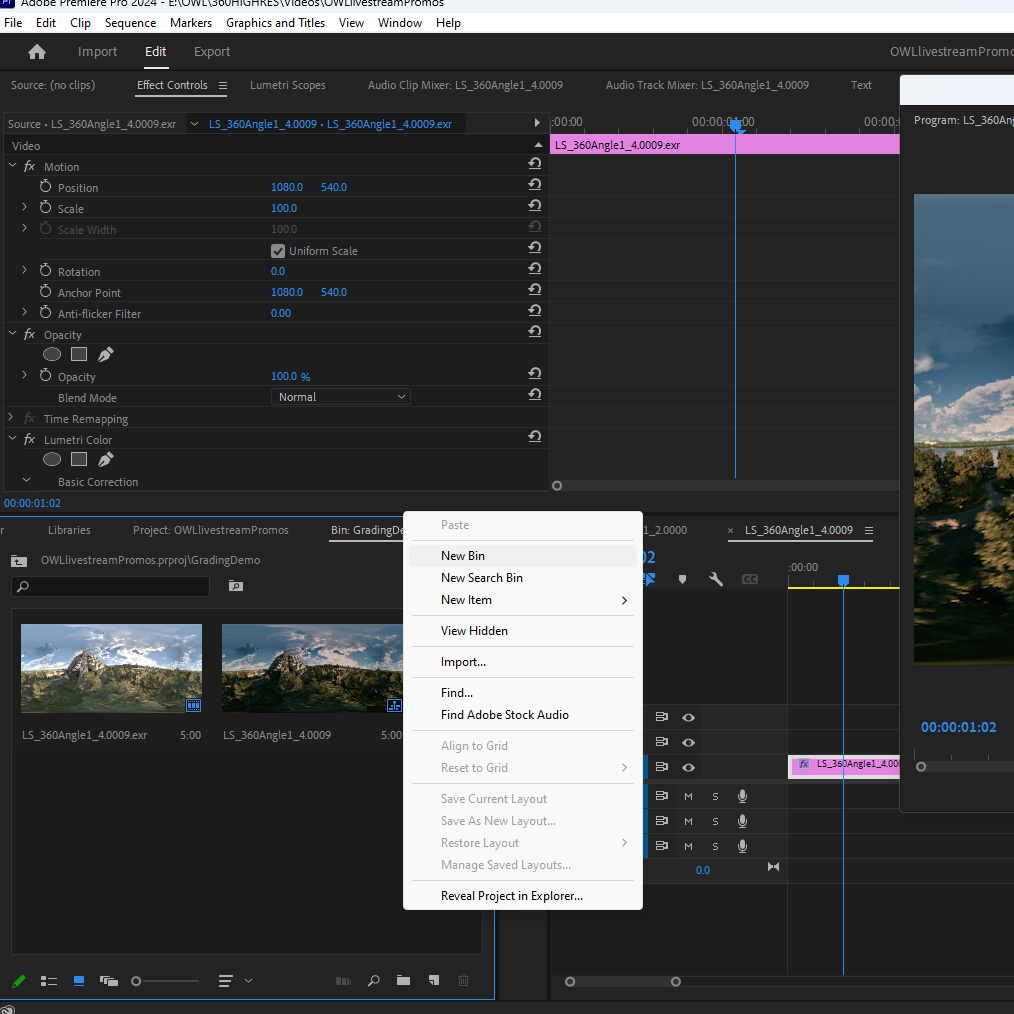Open the LS_360Angle1_4.0009 timeline panel menu
This screenshot has height=1014, width=1014.
click(868, 530)
